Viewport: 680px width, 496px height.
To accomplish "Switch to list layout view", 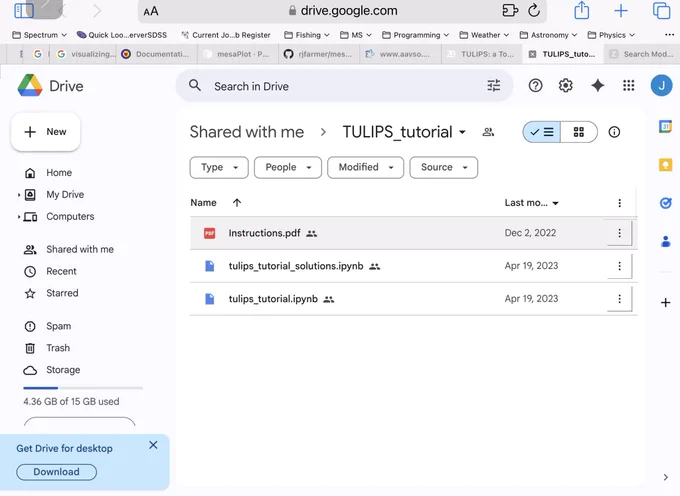I will [x=542, y=132].
